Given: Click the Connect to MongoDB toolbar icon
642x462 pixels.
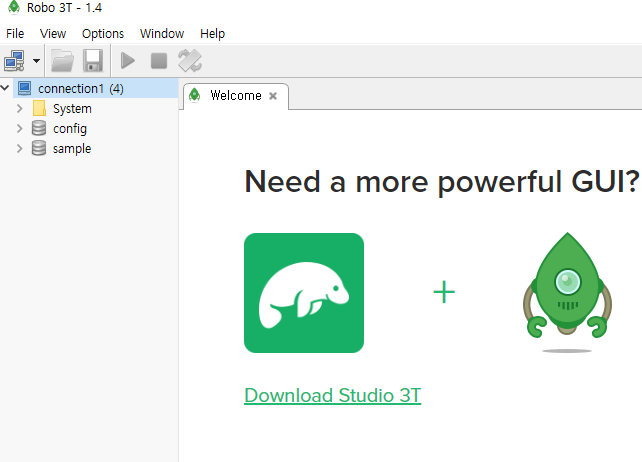Looking at the screenshot, I should coord(14,61).
